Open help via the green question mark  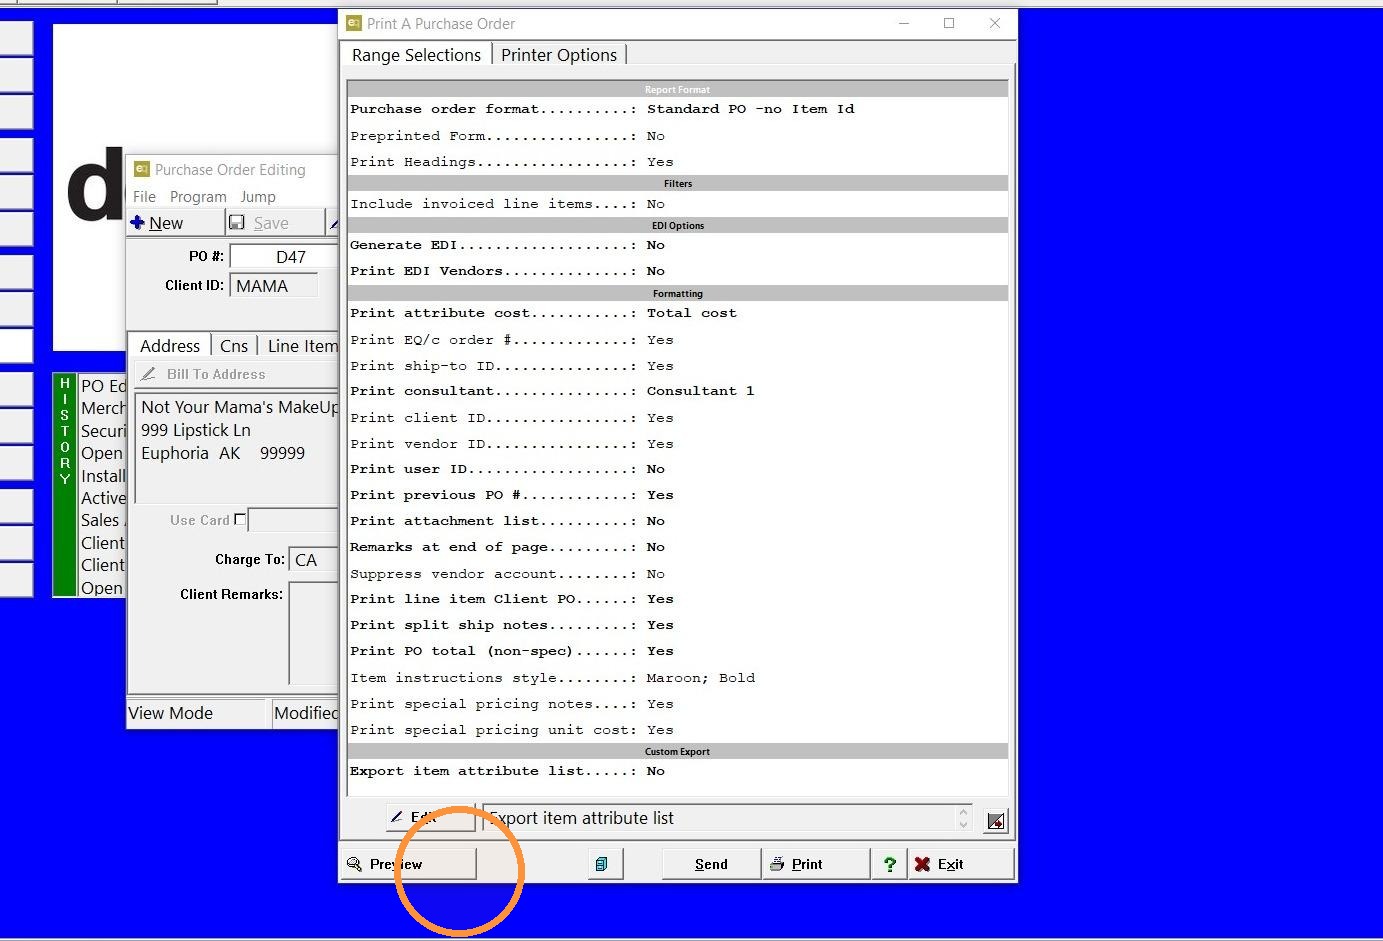tap(889, 864)
